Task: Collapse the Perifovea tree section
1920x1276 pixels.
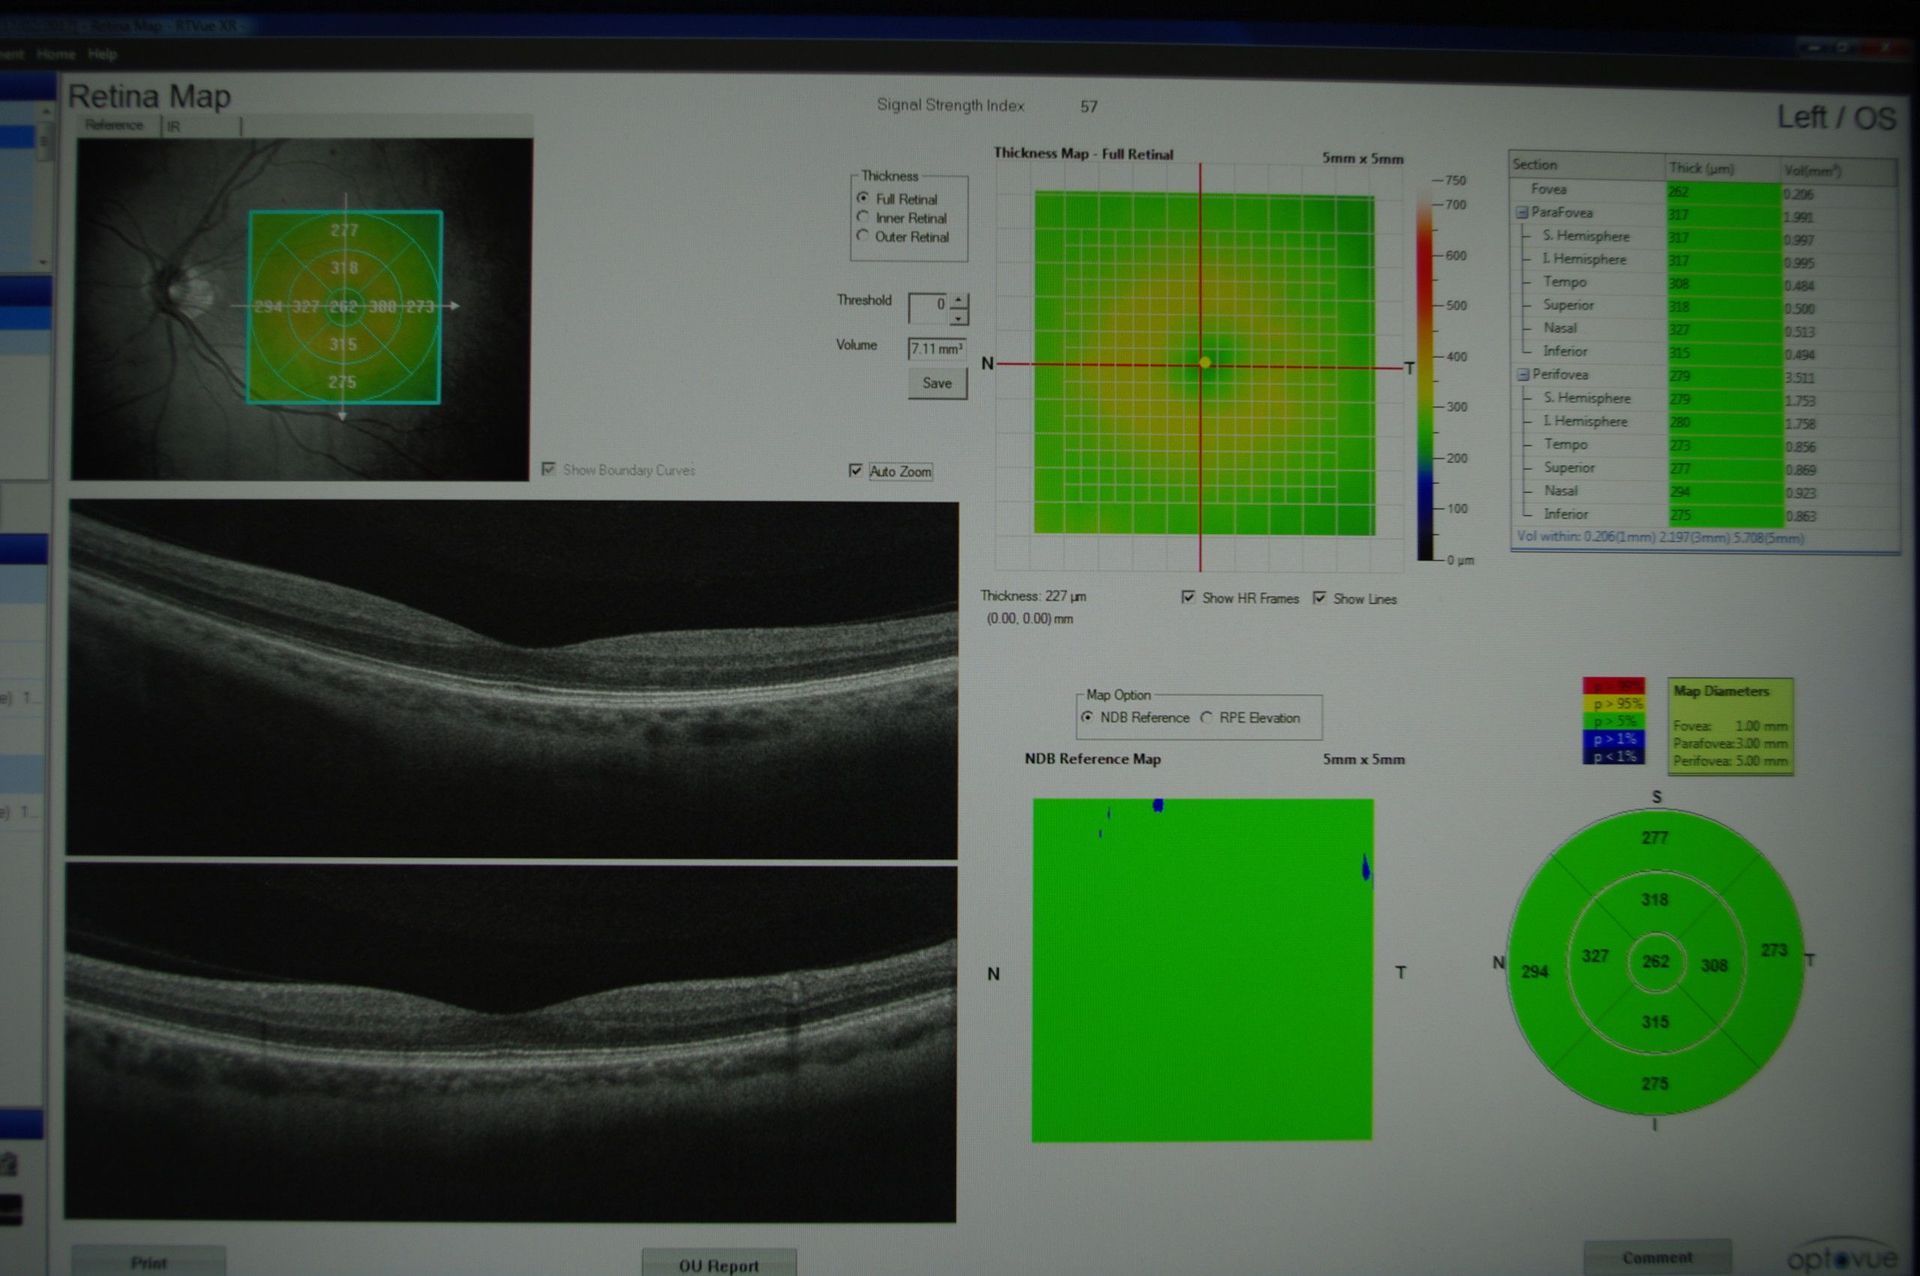Action: pos(1523,375)
